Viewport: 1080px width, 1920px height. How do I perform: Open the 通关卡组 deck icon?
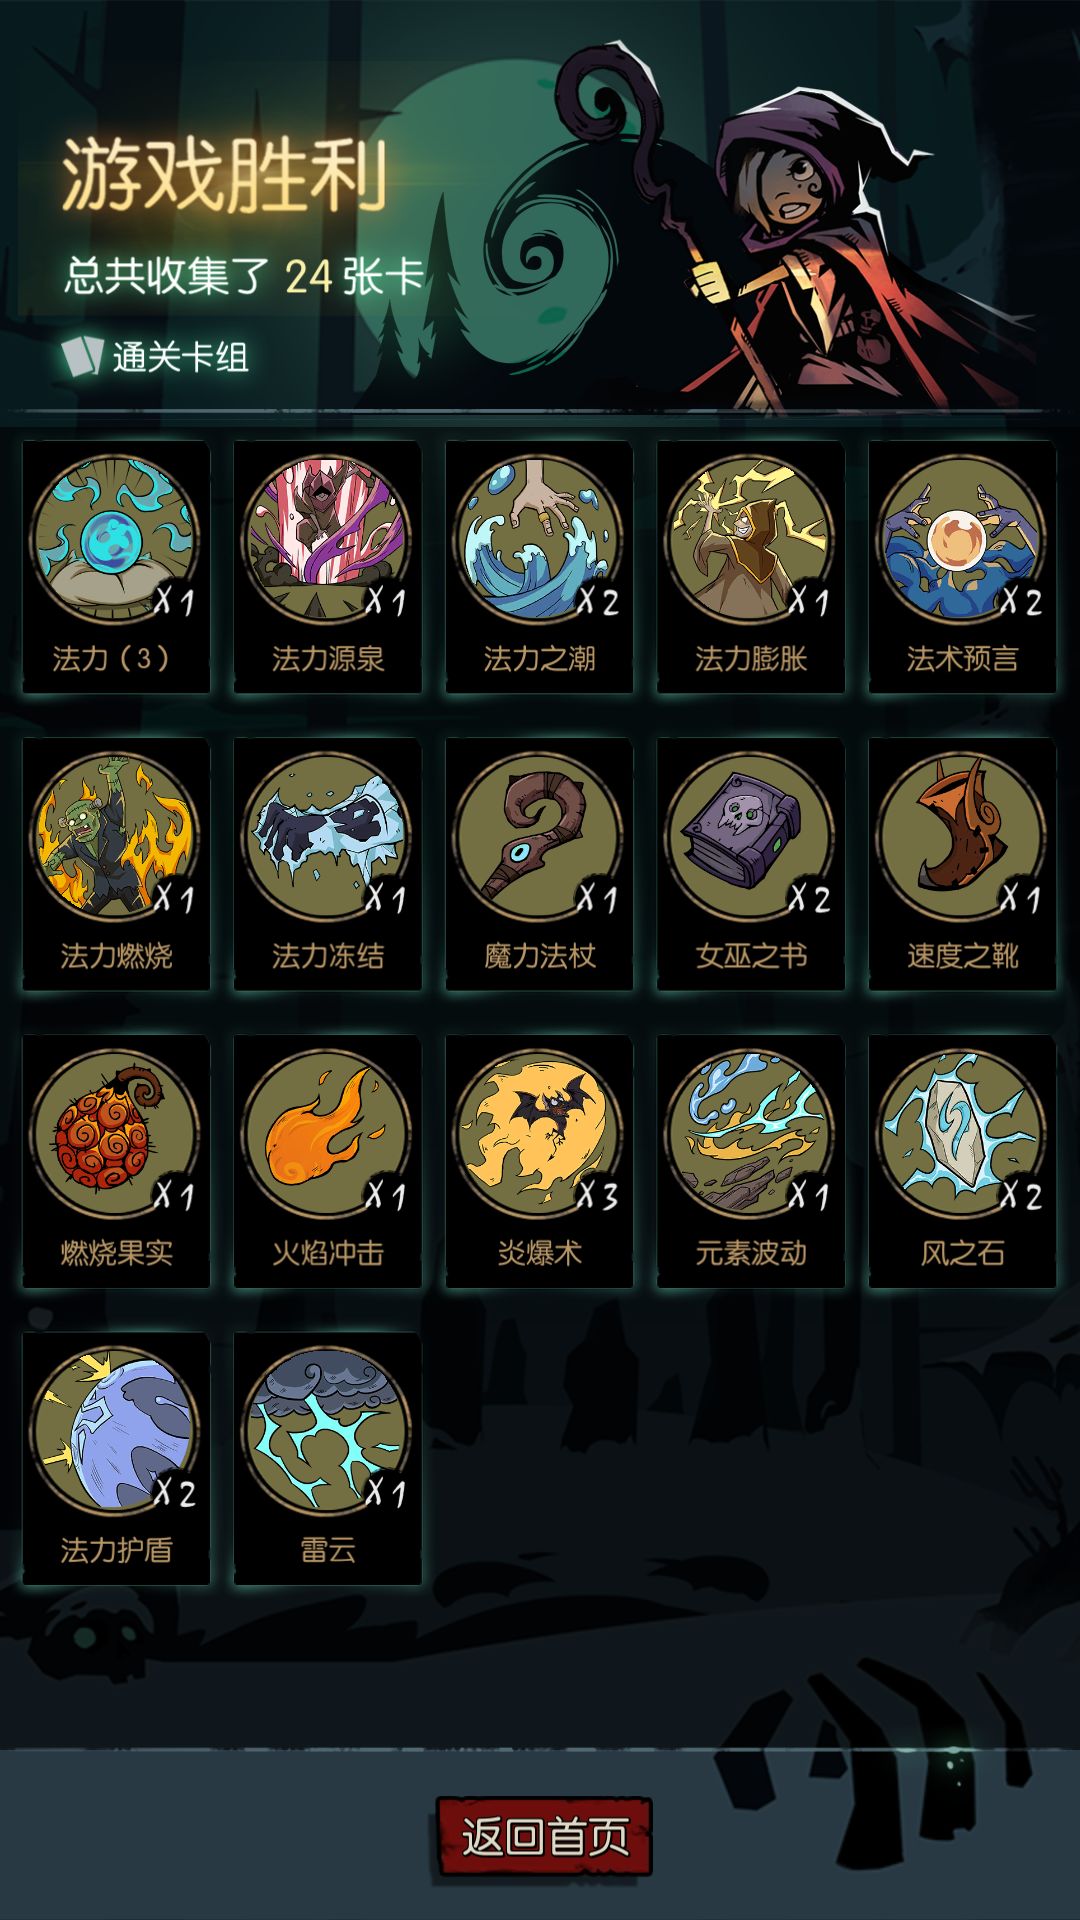[82, 356]
